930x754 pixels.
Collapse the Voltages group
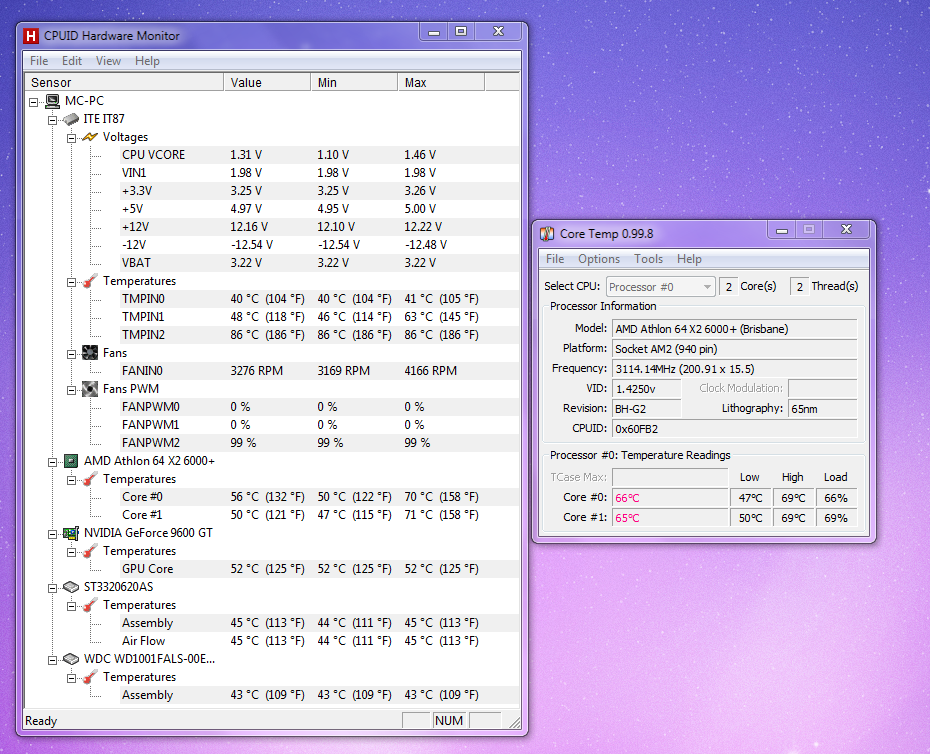coord(71,138)
